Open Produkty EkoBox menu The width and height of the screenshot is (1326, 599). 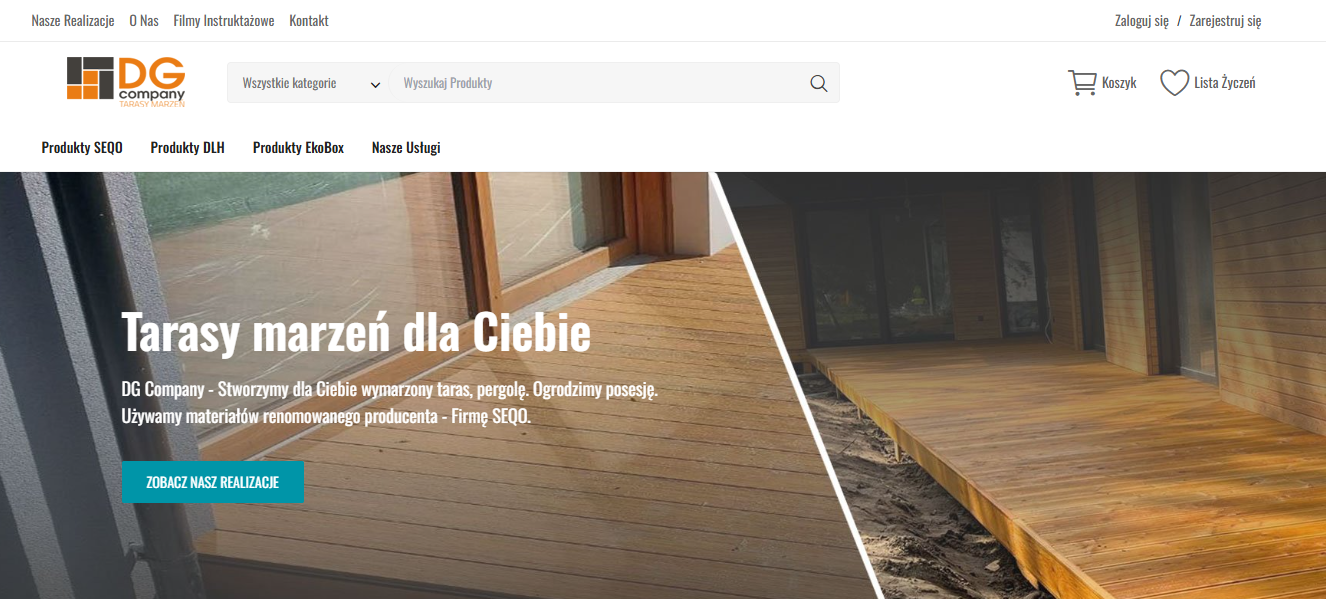[298, 148]
